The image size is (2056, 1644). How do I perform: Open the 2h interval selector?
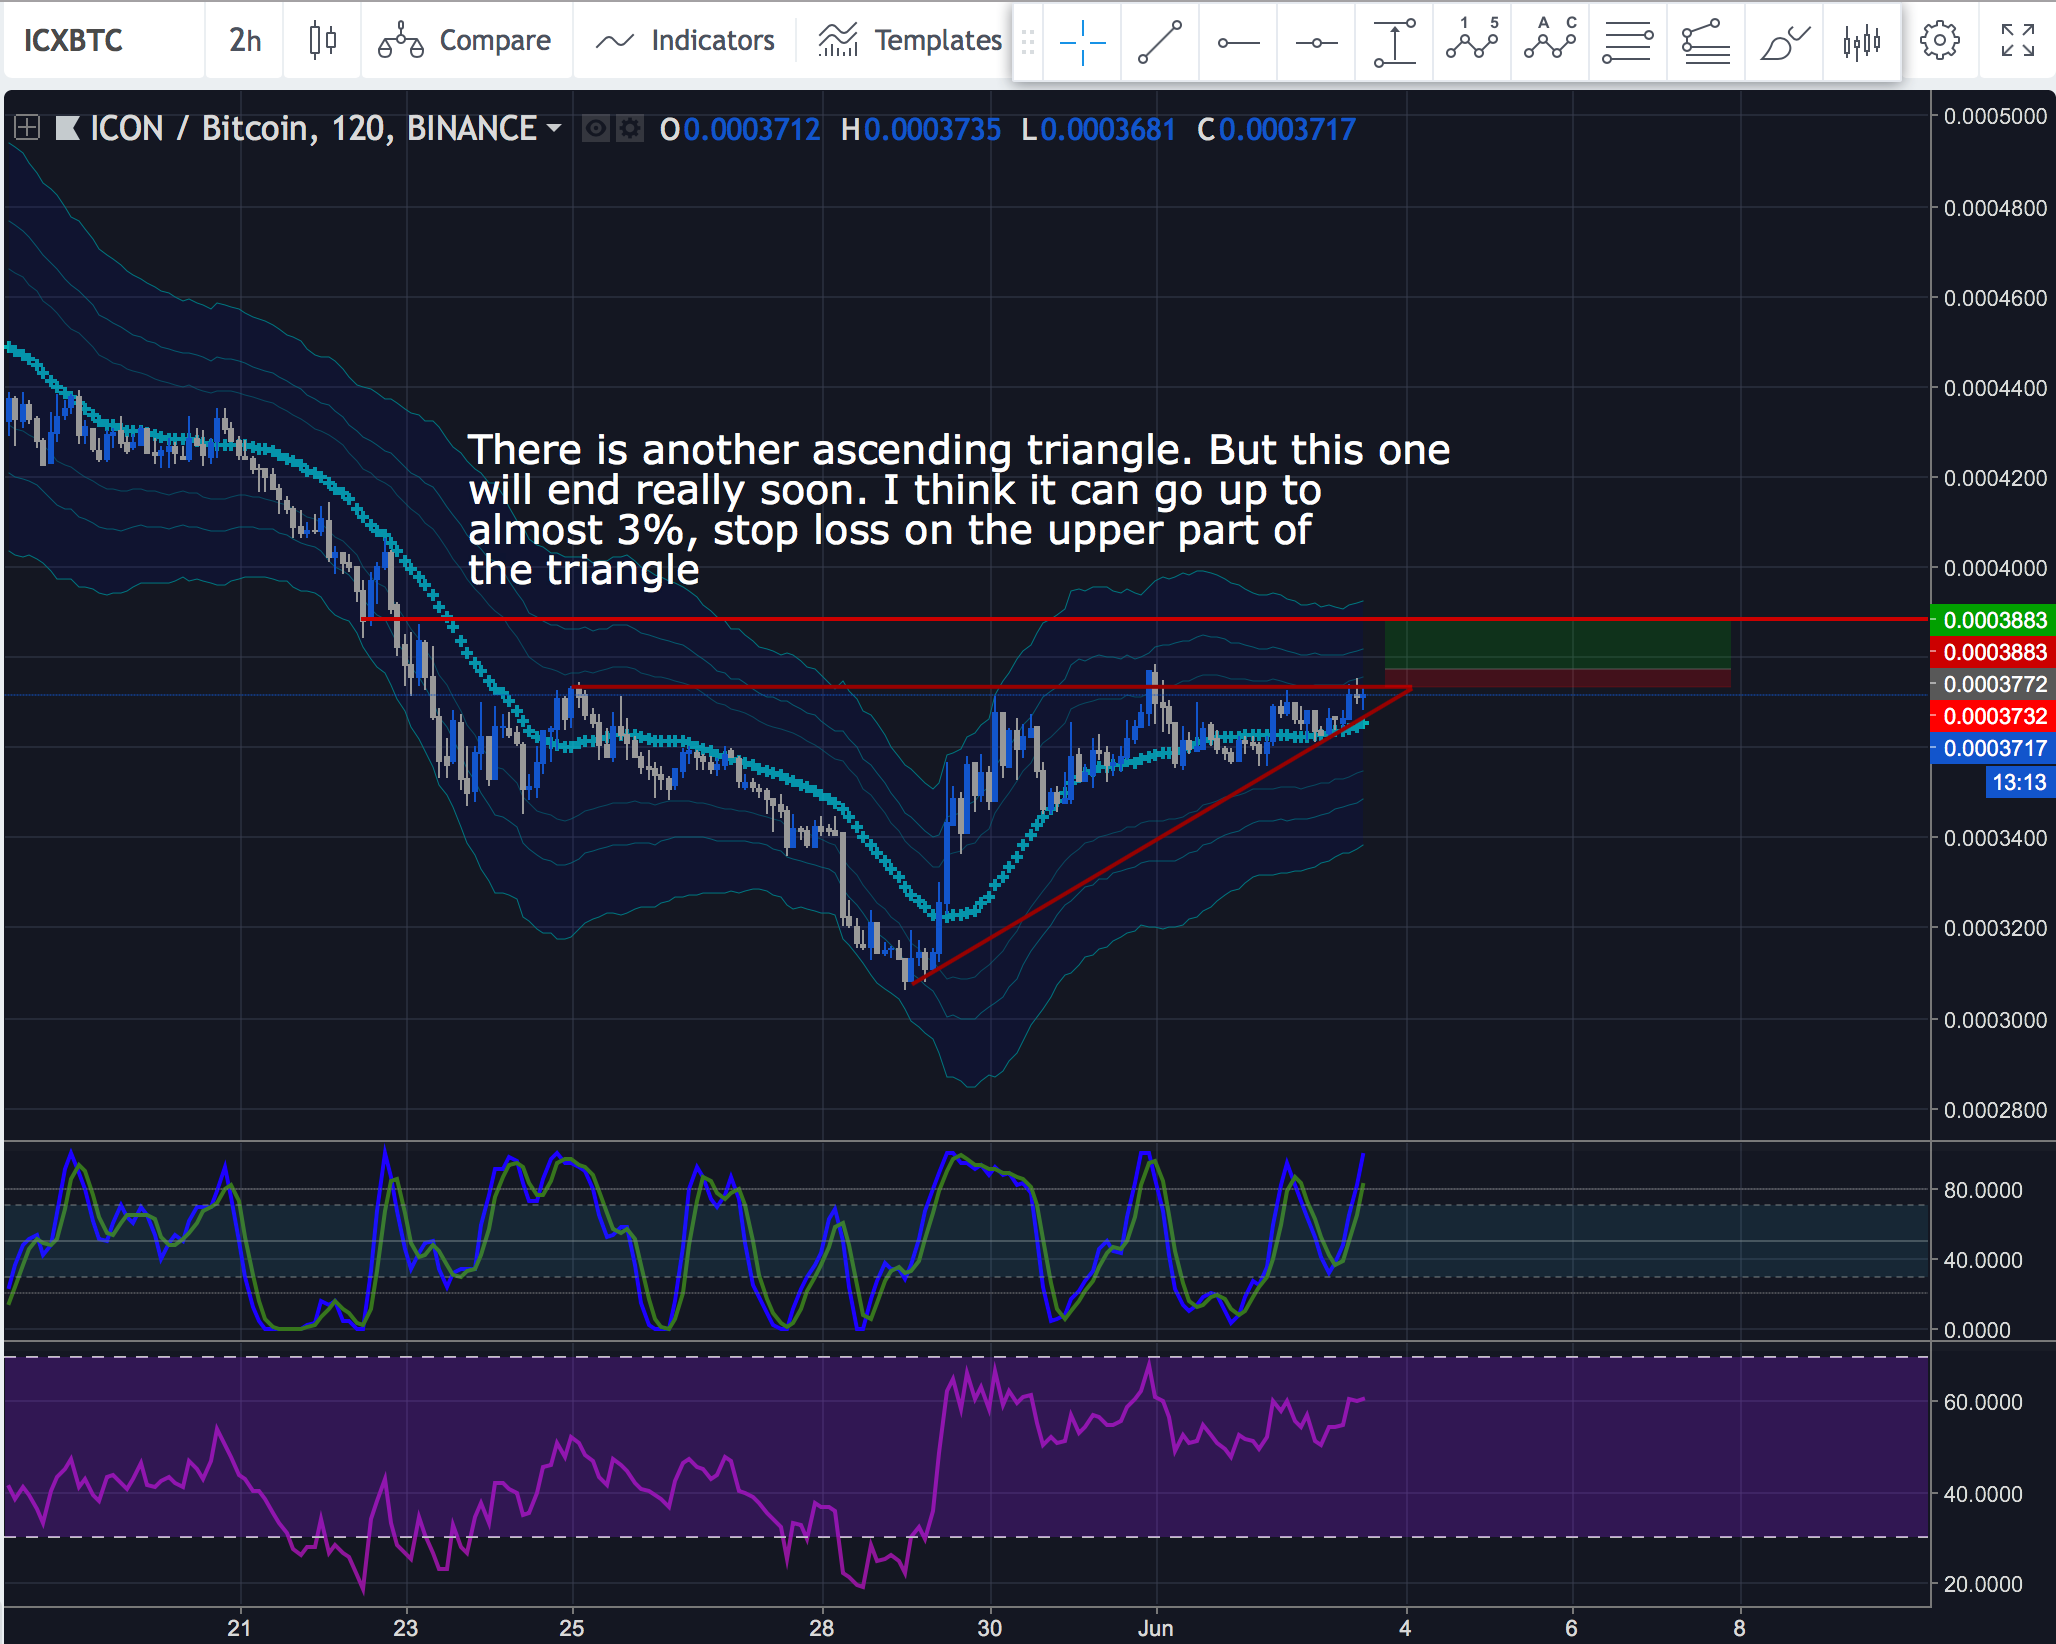[x=245, y=40]
